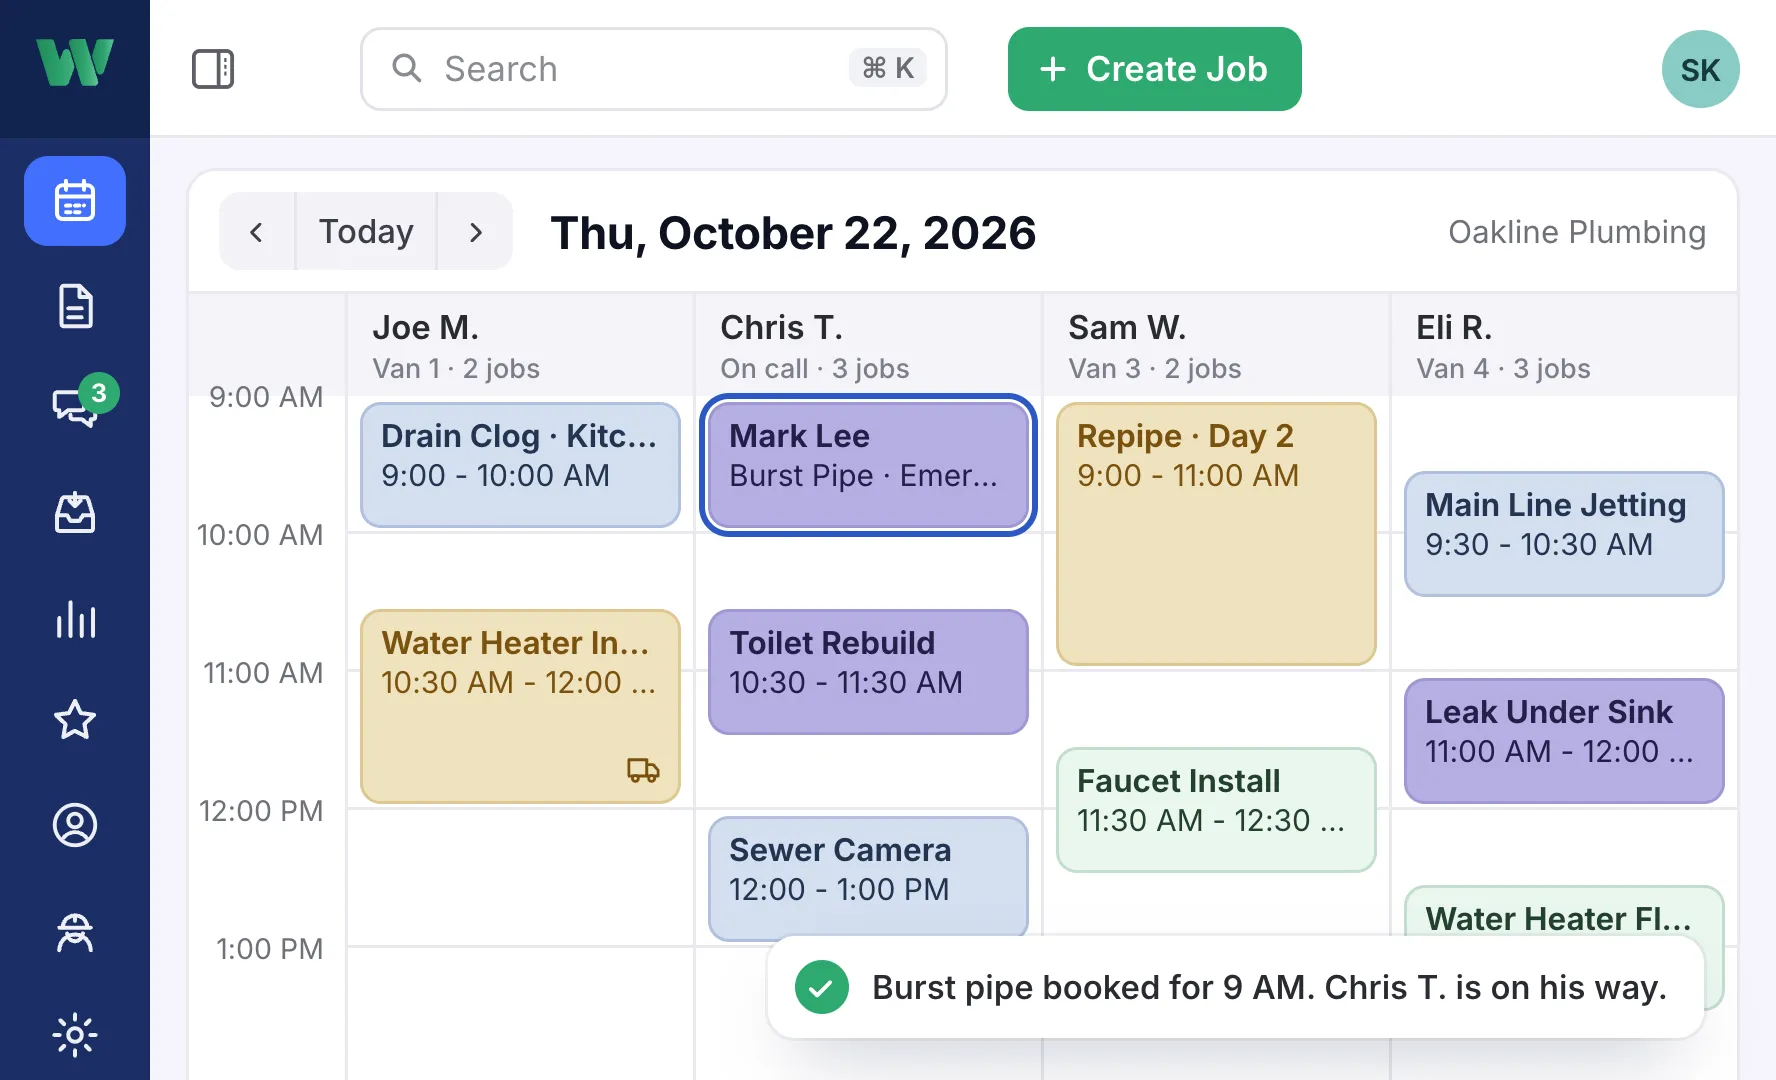Open the inbox tray icon in sidebar

75,513
